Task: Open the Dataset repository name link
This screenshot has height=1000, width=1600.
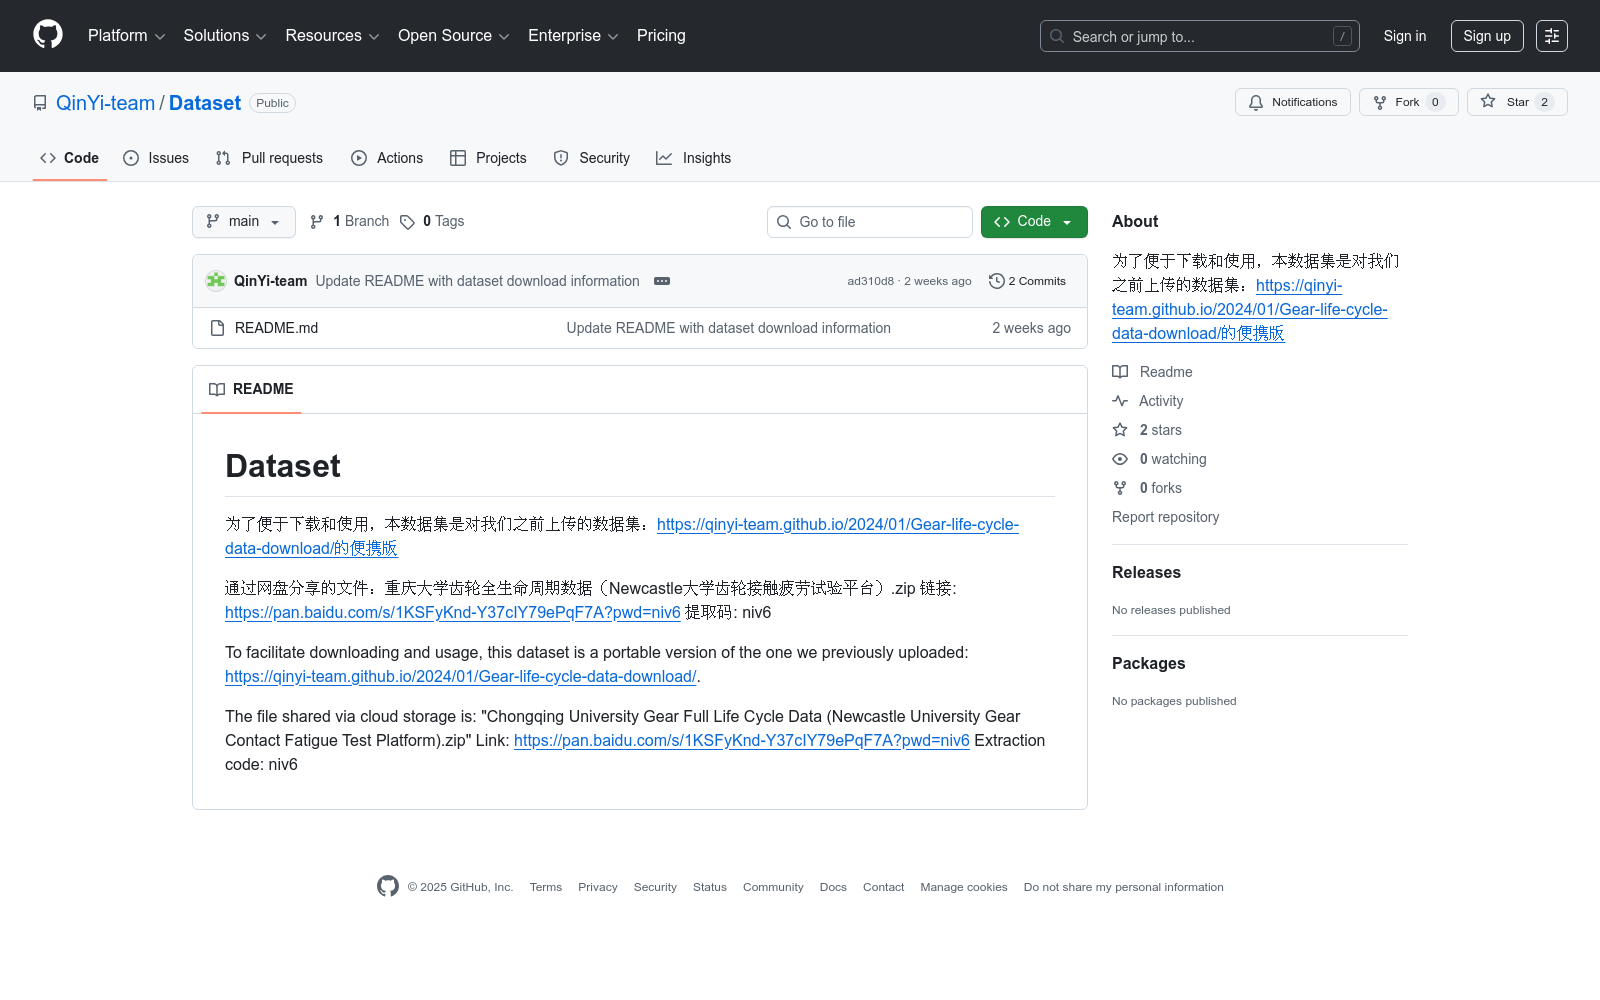Action: pos(205,103)
